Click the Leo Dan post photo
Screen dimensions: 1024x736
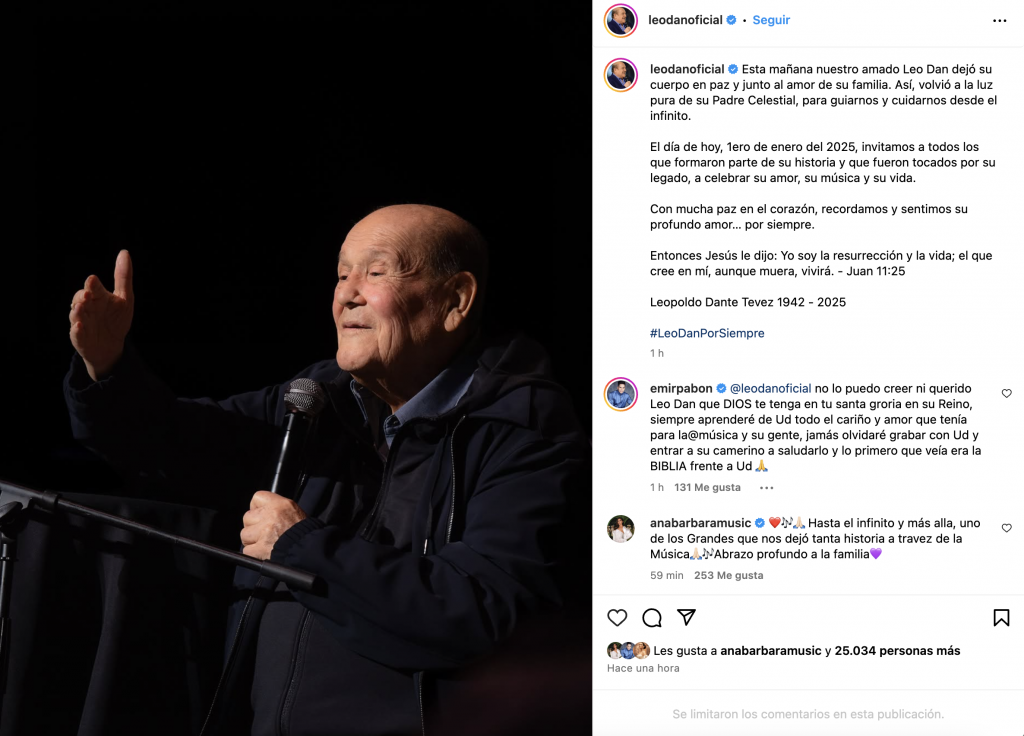[x=296, y=368]
